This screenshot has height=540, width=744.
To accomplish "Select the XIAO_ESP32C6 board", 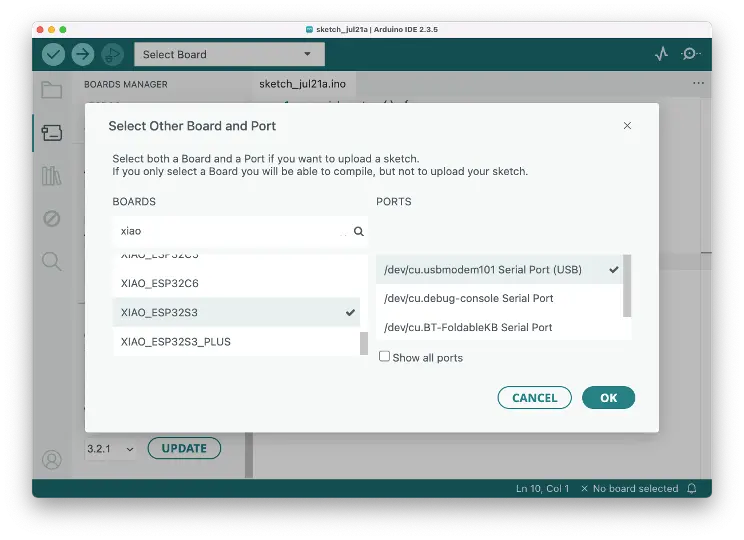I will [160, 284].
